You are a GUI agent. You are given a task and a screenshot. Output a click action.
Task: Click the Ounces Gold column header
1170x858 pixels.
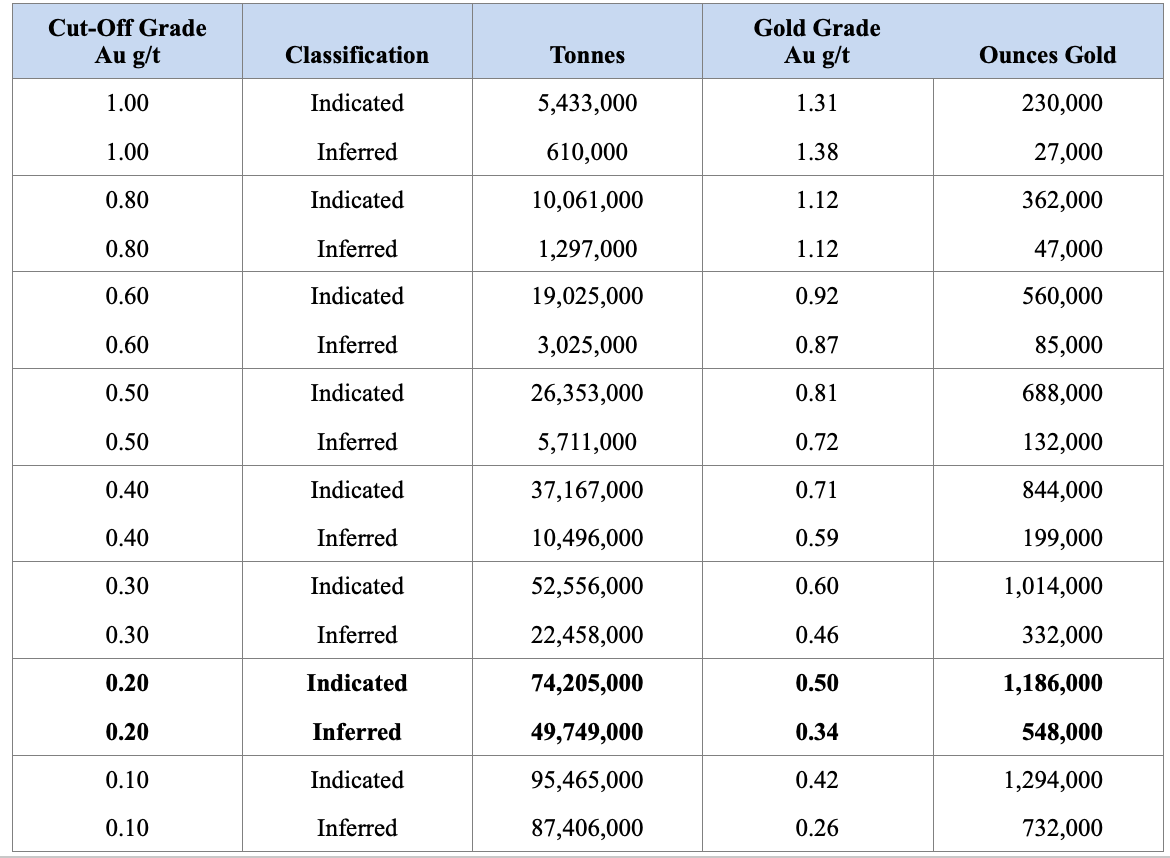click(1047, 55)
